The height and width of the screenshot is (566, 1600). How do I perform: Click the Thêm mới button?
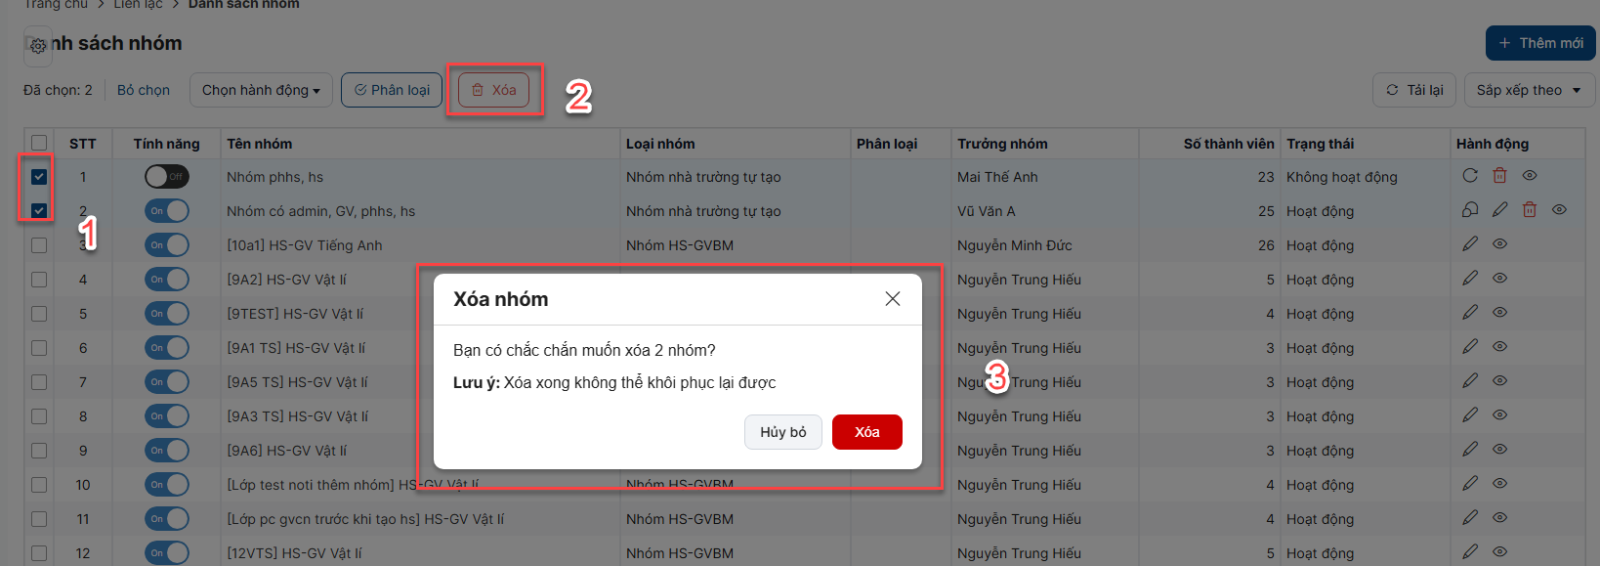tap(1540, 43)
